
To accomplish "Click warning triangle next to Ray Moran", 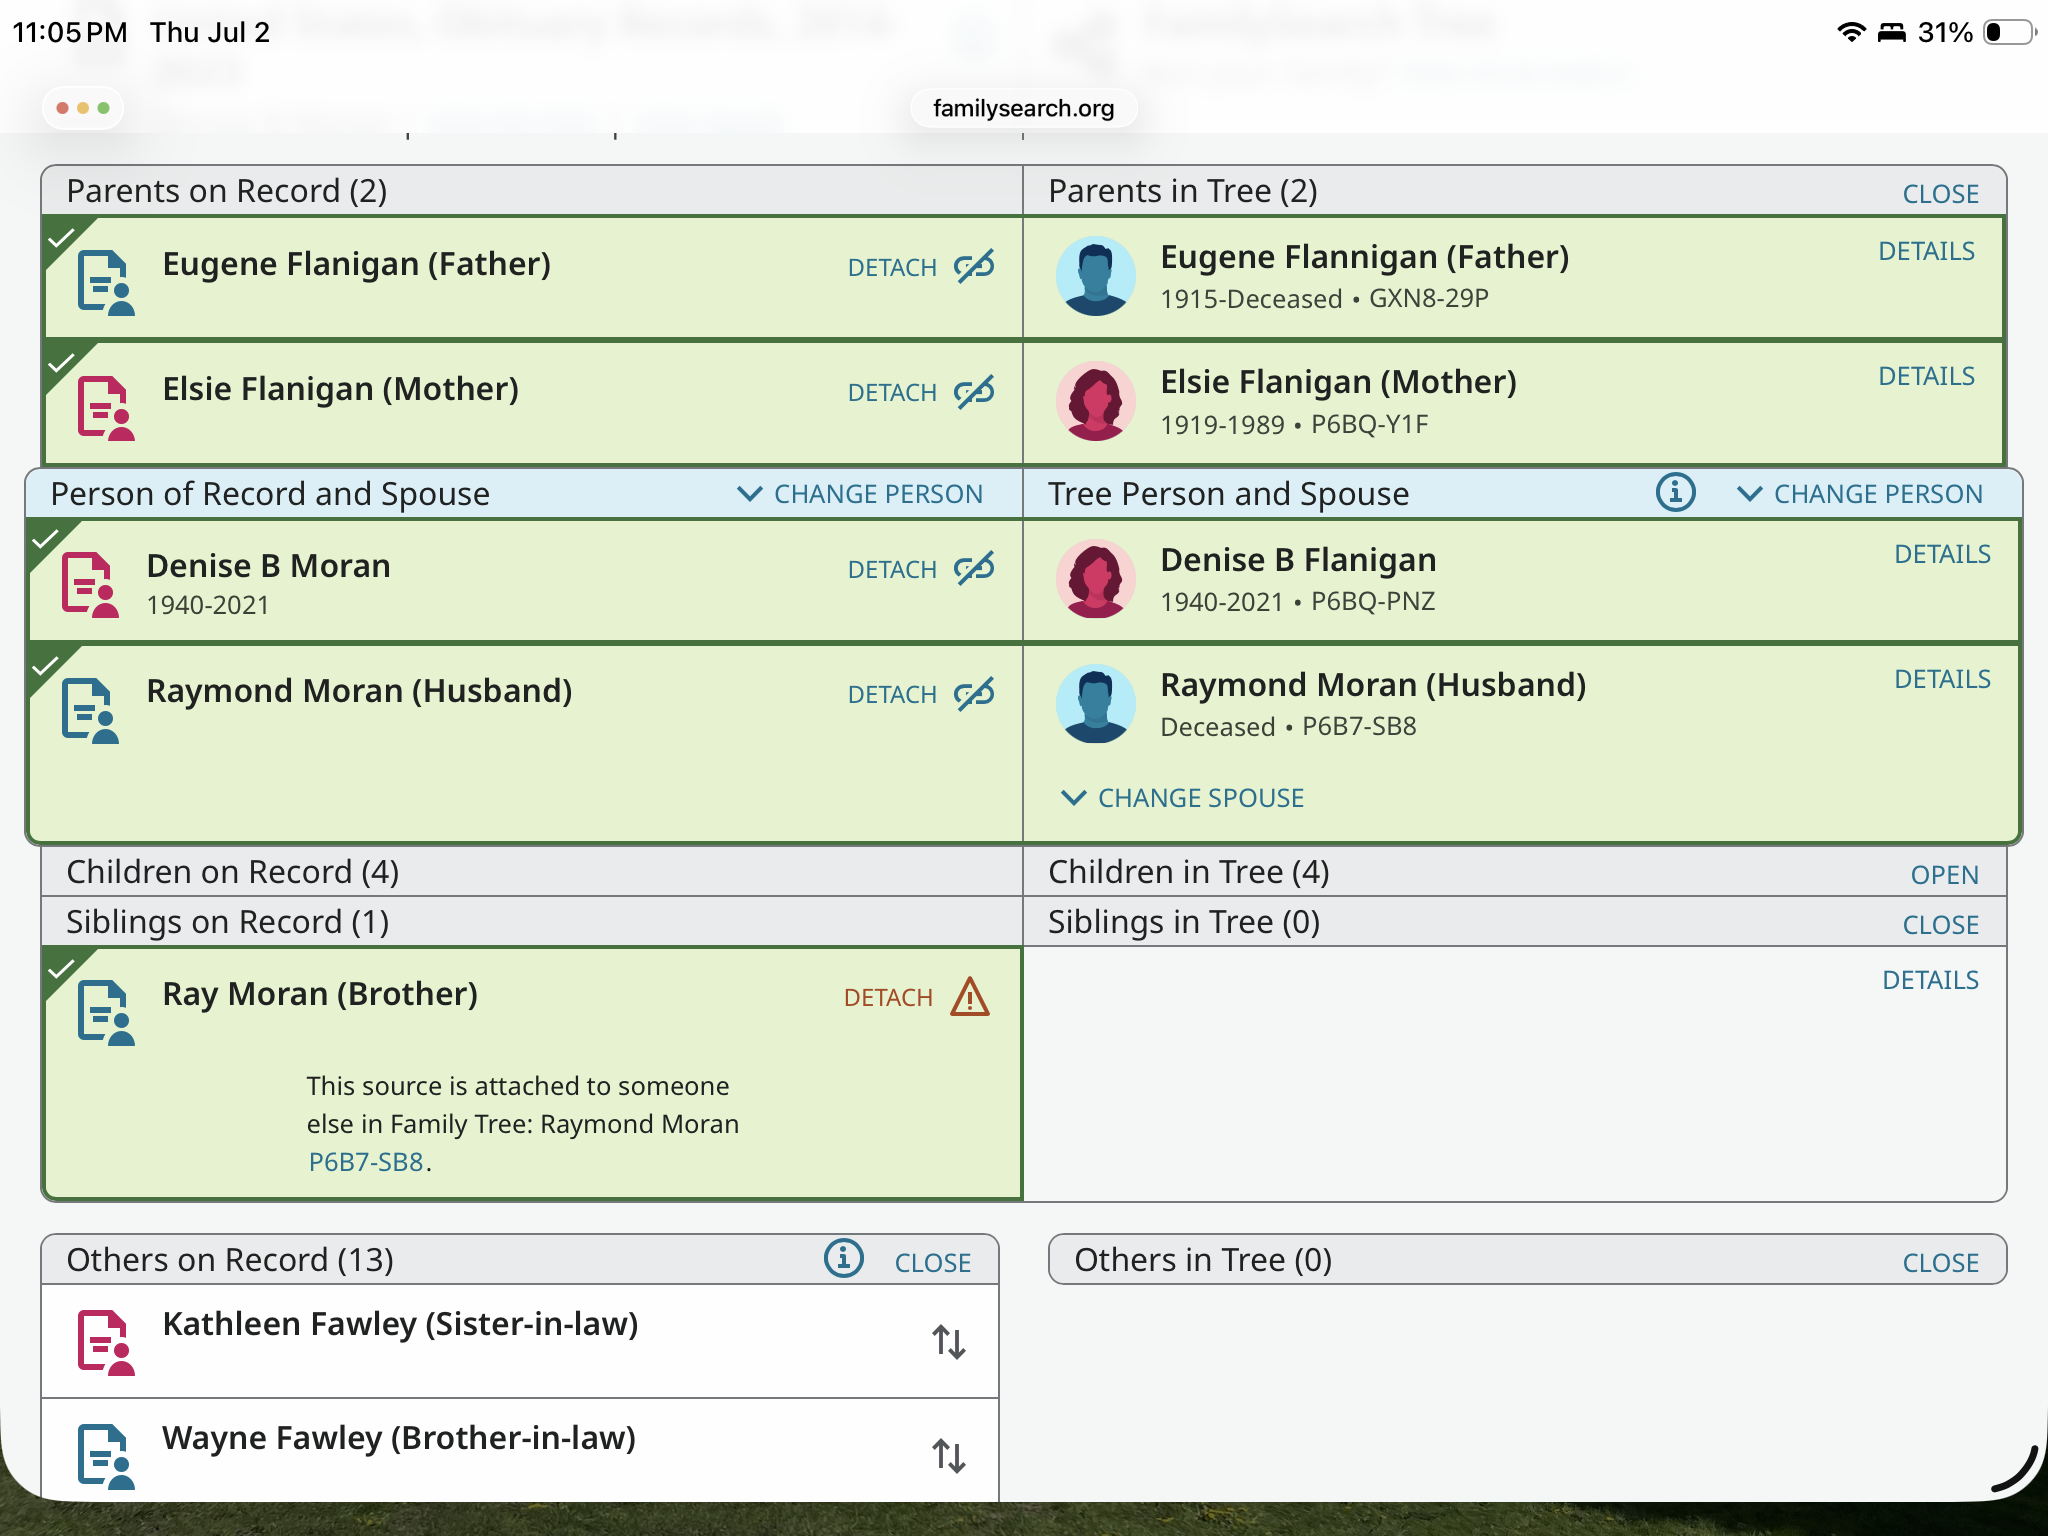I will click(970, 997).
